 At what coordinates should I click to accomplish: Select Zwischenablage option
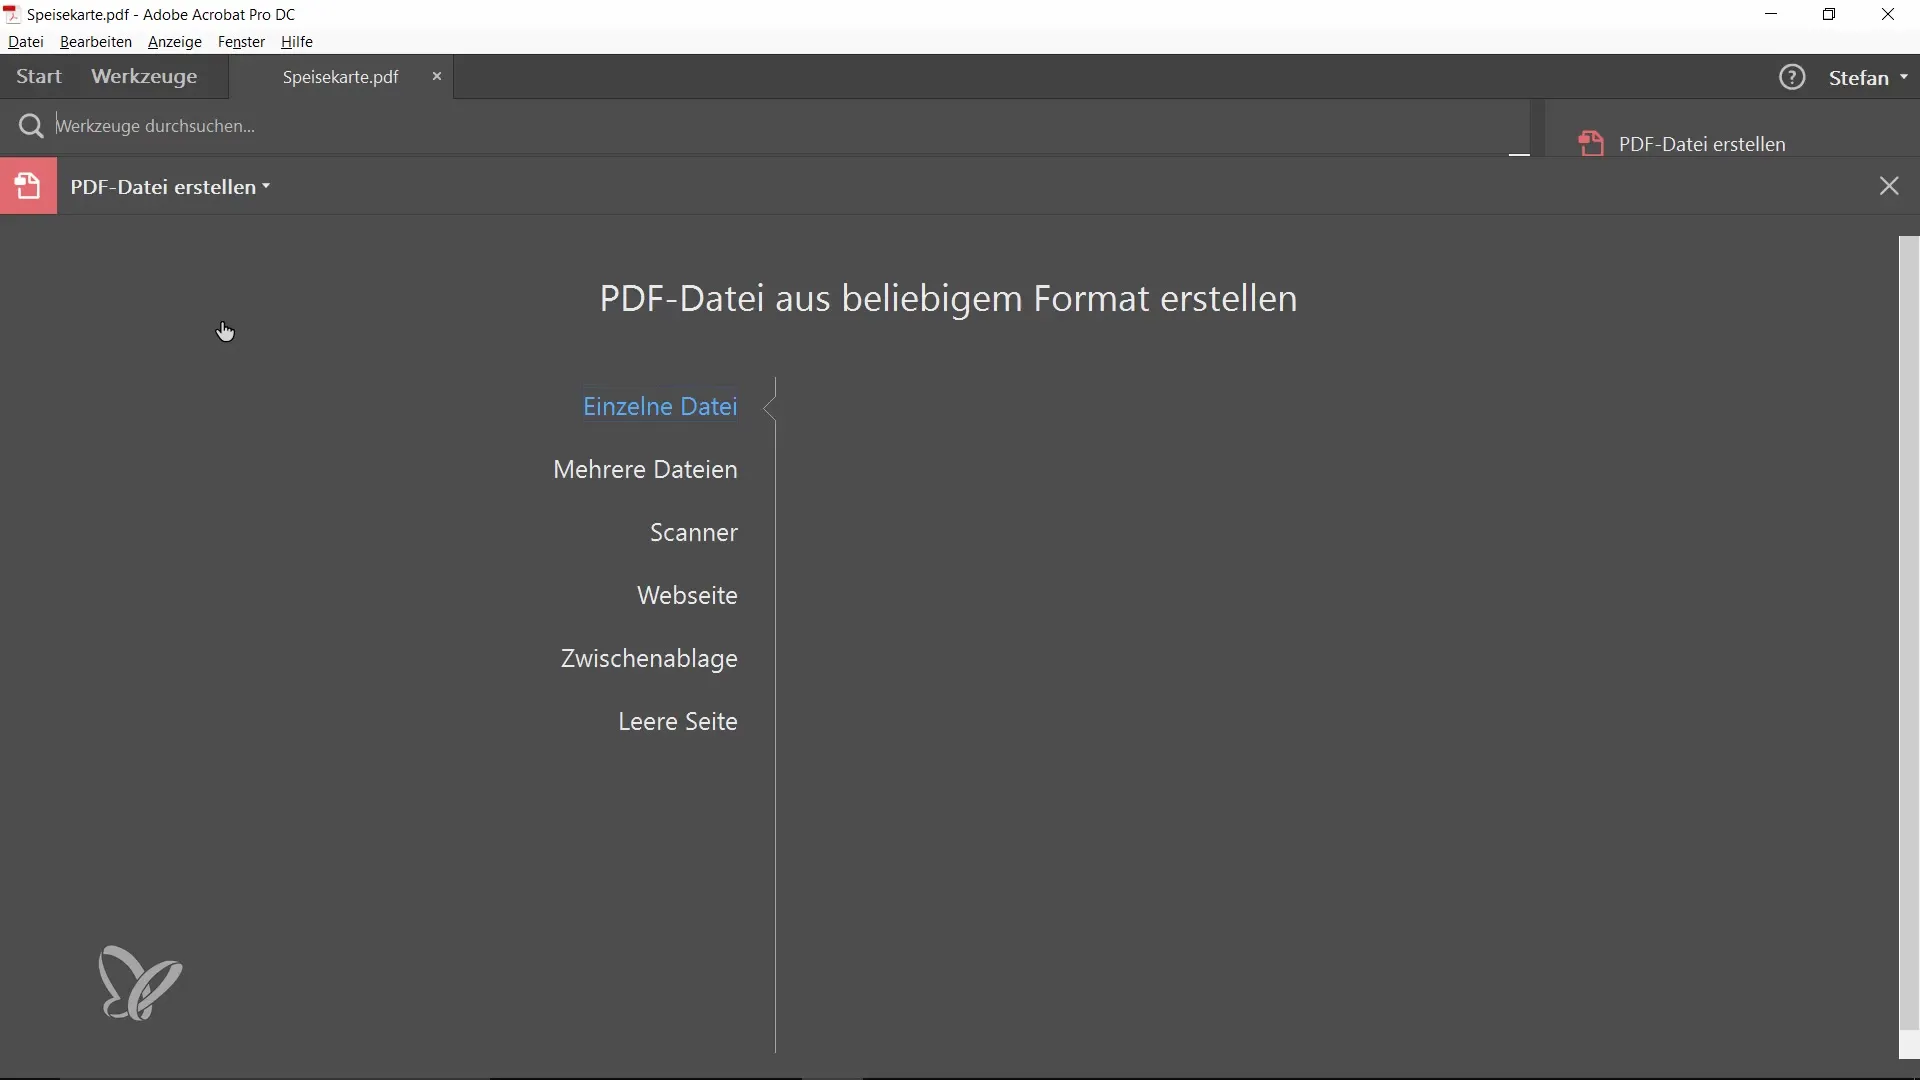pyautogui.click(x=649, y=658)
